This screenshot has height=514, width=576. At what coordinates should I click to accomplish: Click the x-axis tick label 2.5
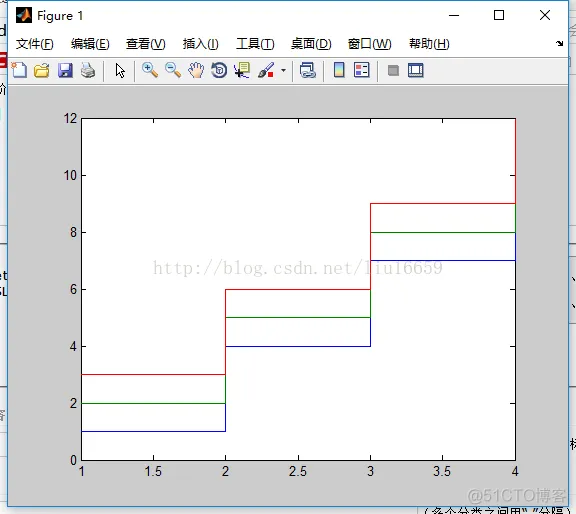pos(298,471)
